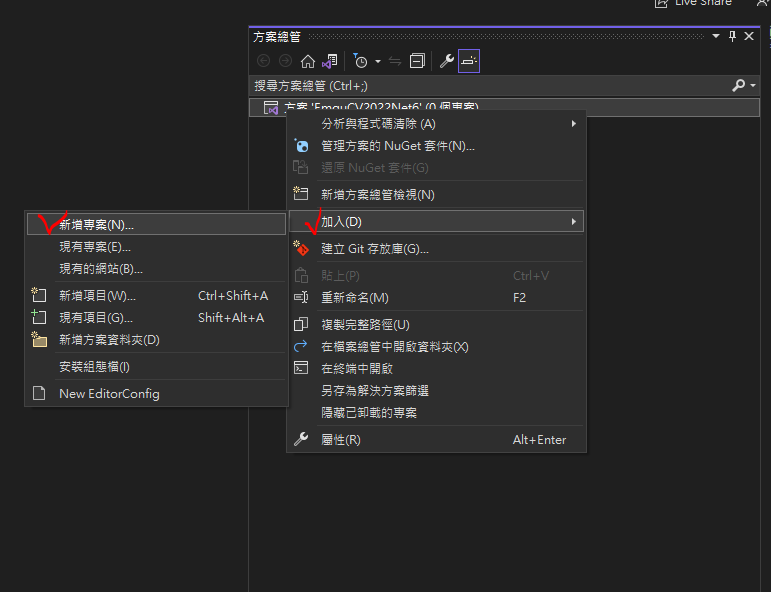Choose 複製完整路徑(U)
This screenshot has width=771, height=592.
pos(437,325)
